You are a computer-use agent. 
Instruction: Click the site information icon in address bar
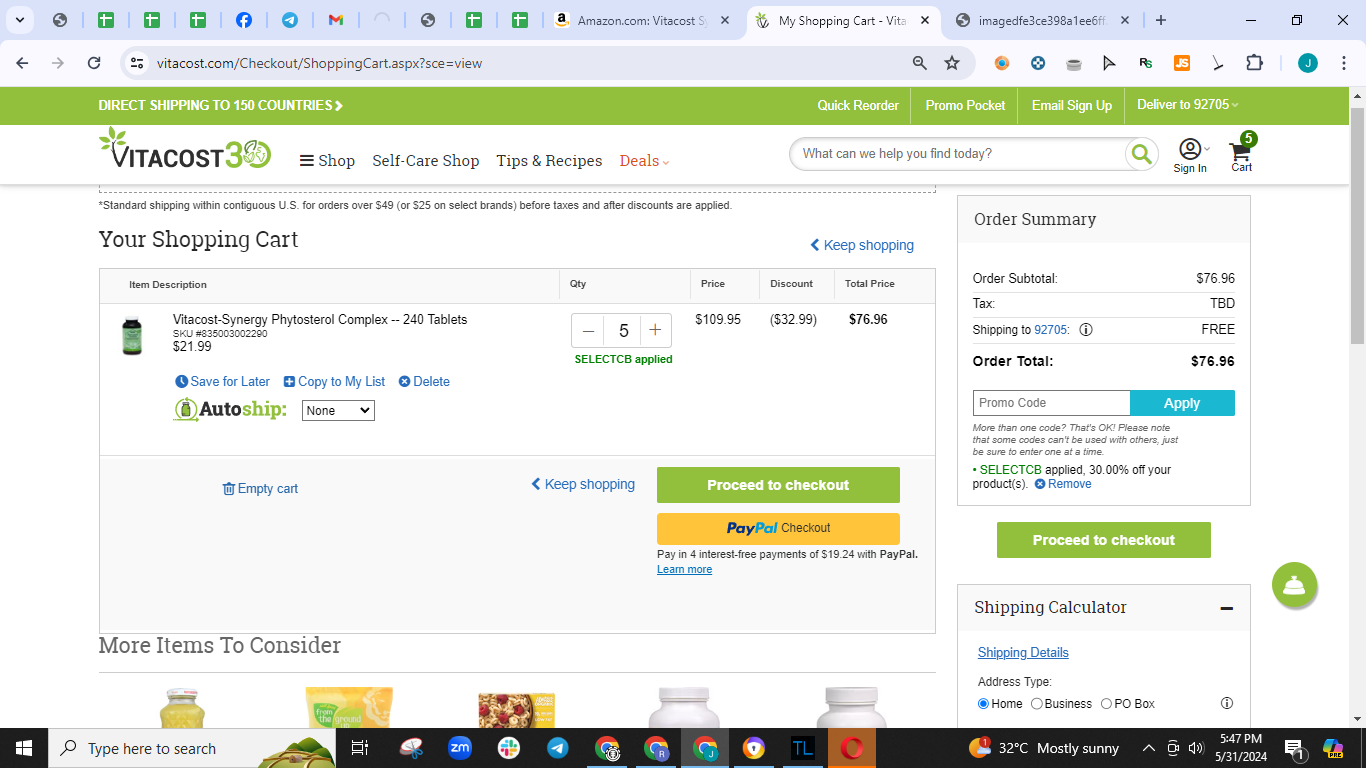138,63
